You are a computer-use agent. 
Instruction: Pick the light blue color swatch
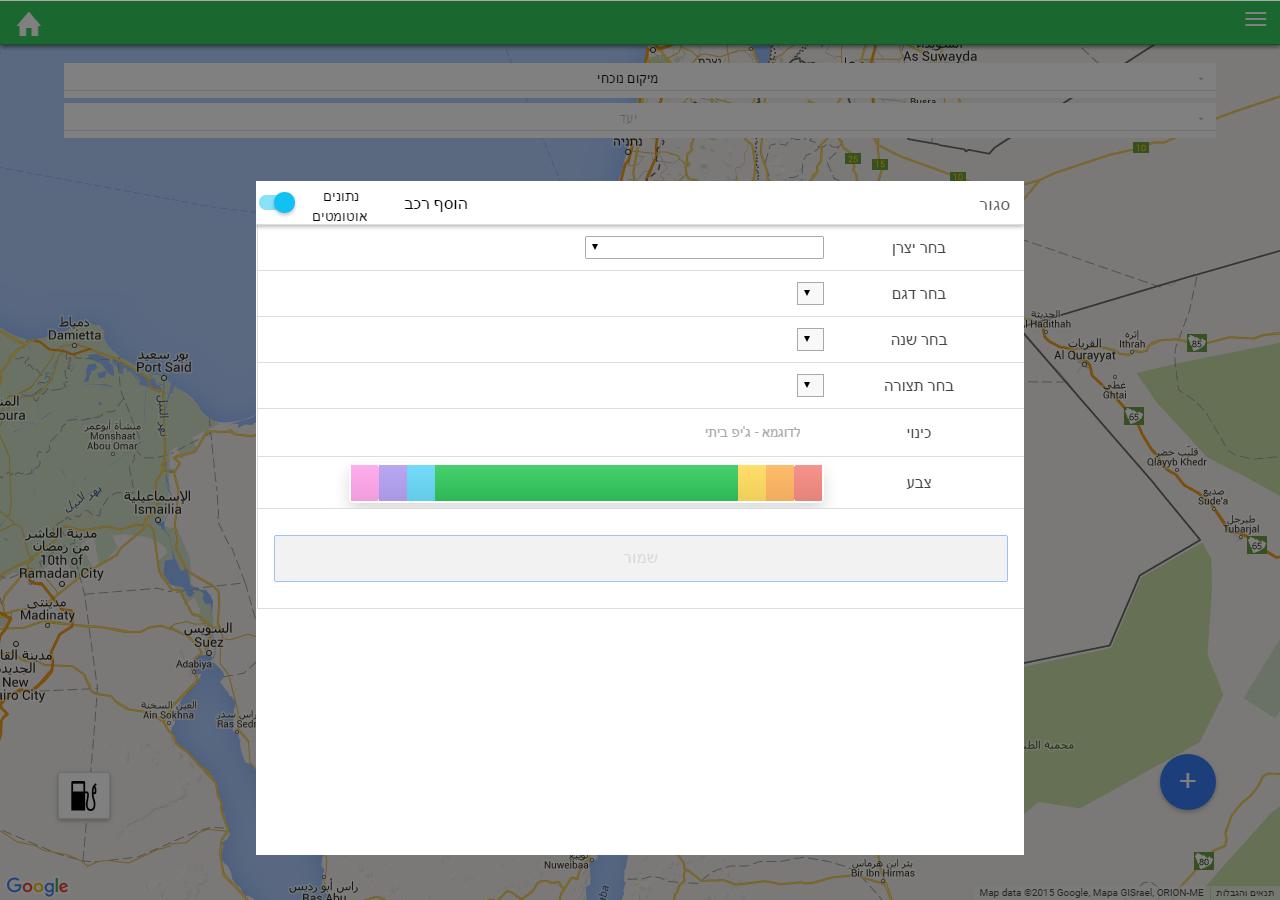pos(421,483)
